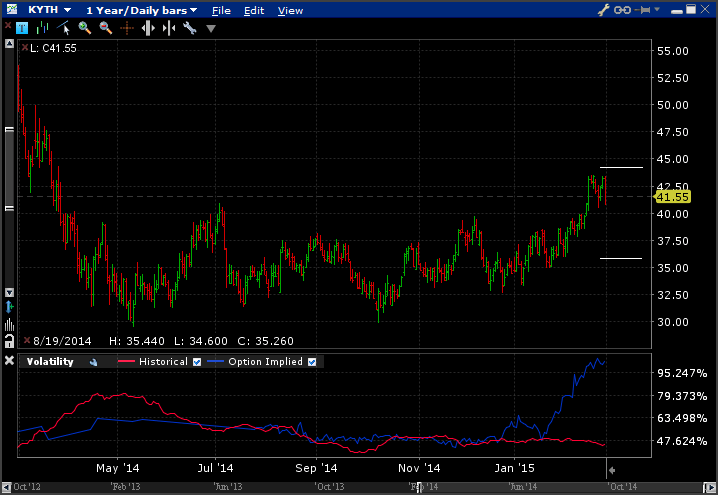Screen dimensions: 718x495
Task: Open the bar chart type icon
Action: click(42, 28)
